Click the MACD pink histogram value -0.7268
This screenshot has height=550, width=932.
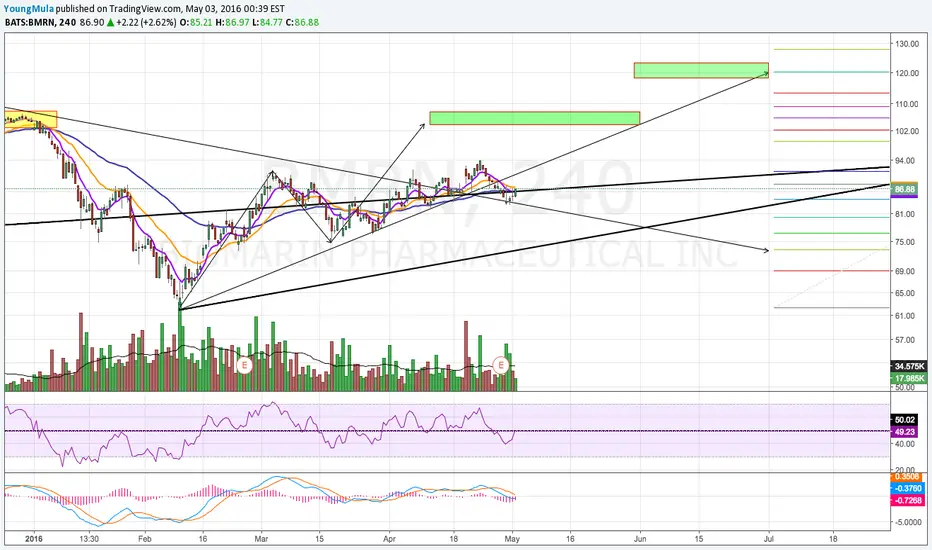tap(908, 501)
